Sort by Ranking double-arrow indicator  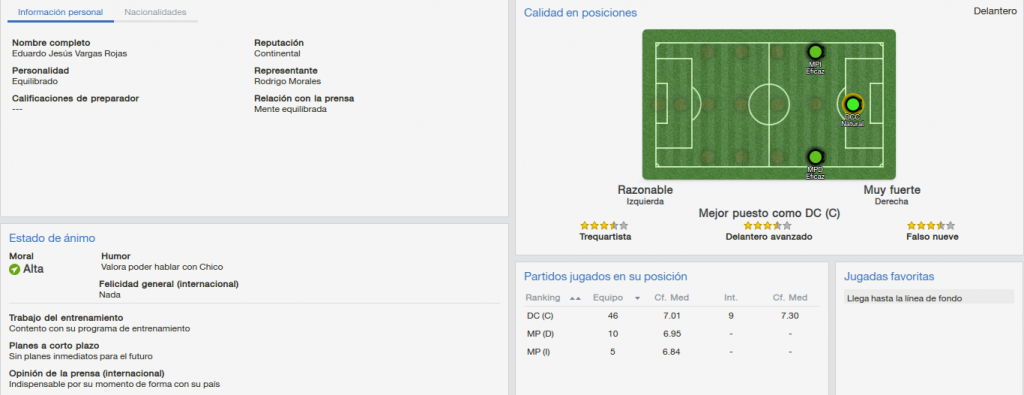point(575,298)
